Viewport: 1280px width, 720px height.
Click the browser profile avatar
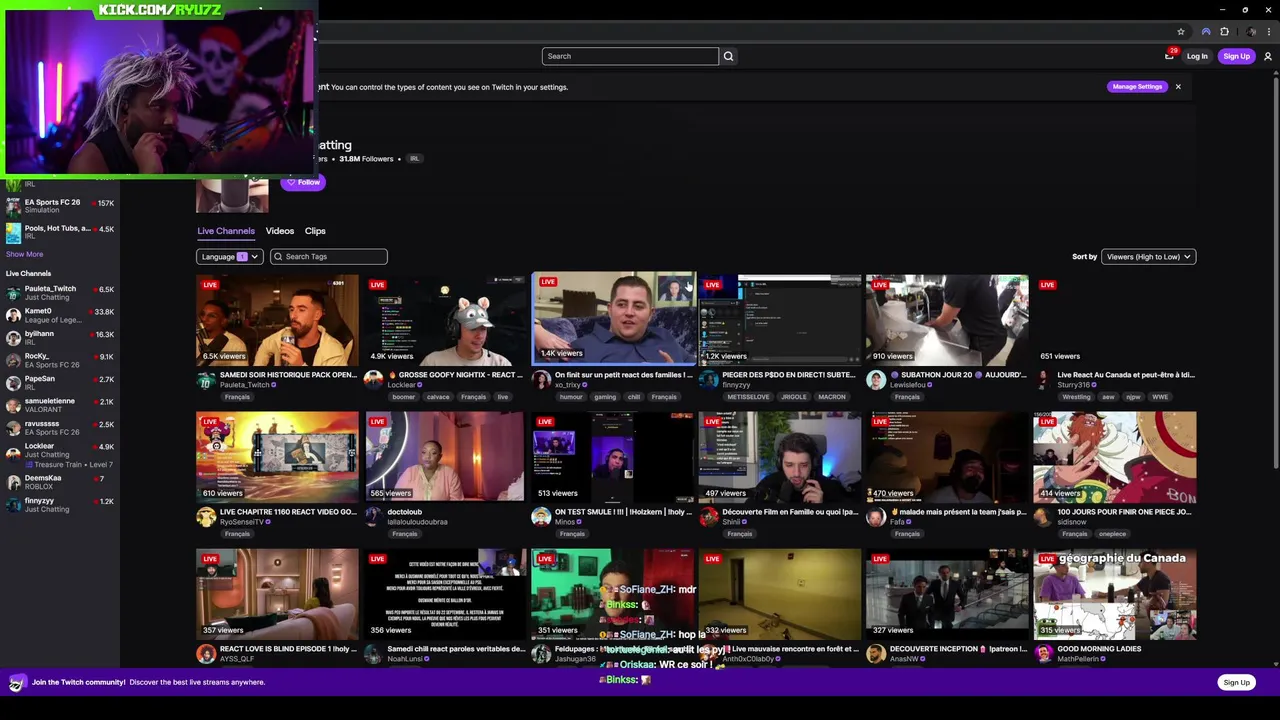click(x=1250, y=32)
